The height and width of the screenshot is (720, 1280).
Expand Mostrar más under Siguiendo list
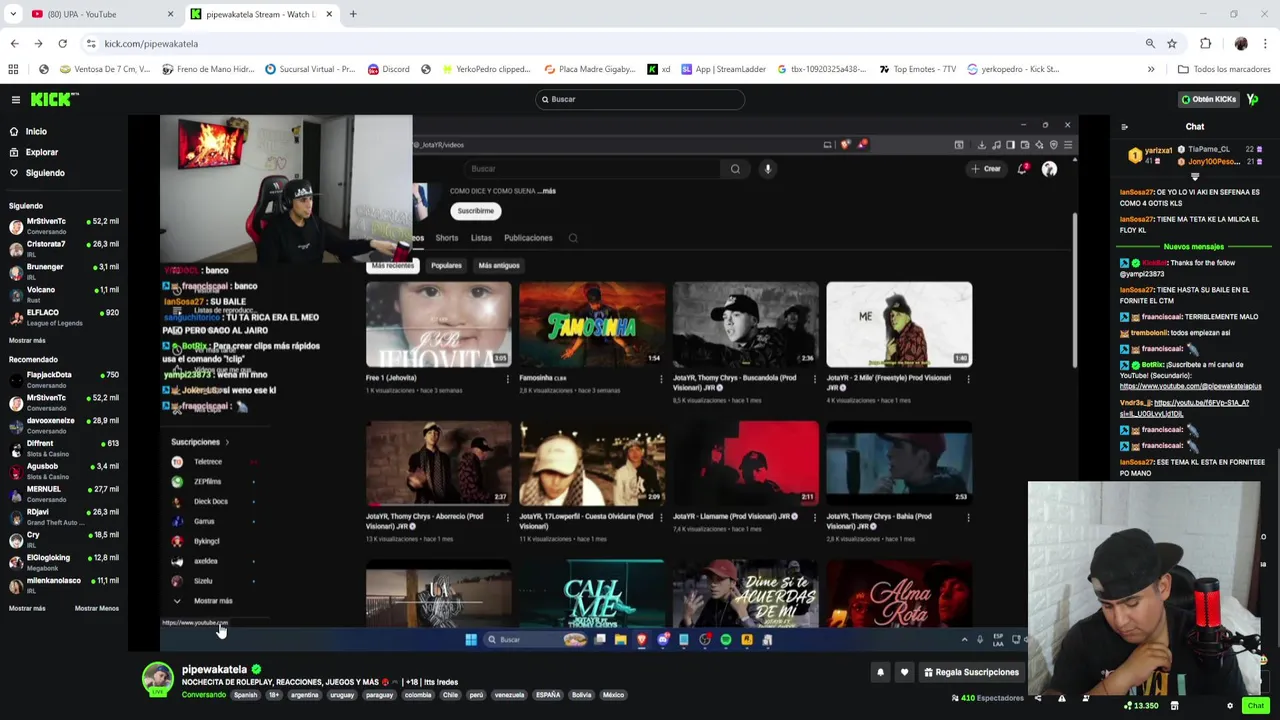coord(27,340)
